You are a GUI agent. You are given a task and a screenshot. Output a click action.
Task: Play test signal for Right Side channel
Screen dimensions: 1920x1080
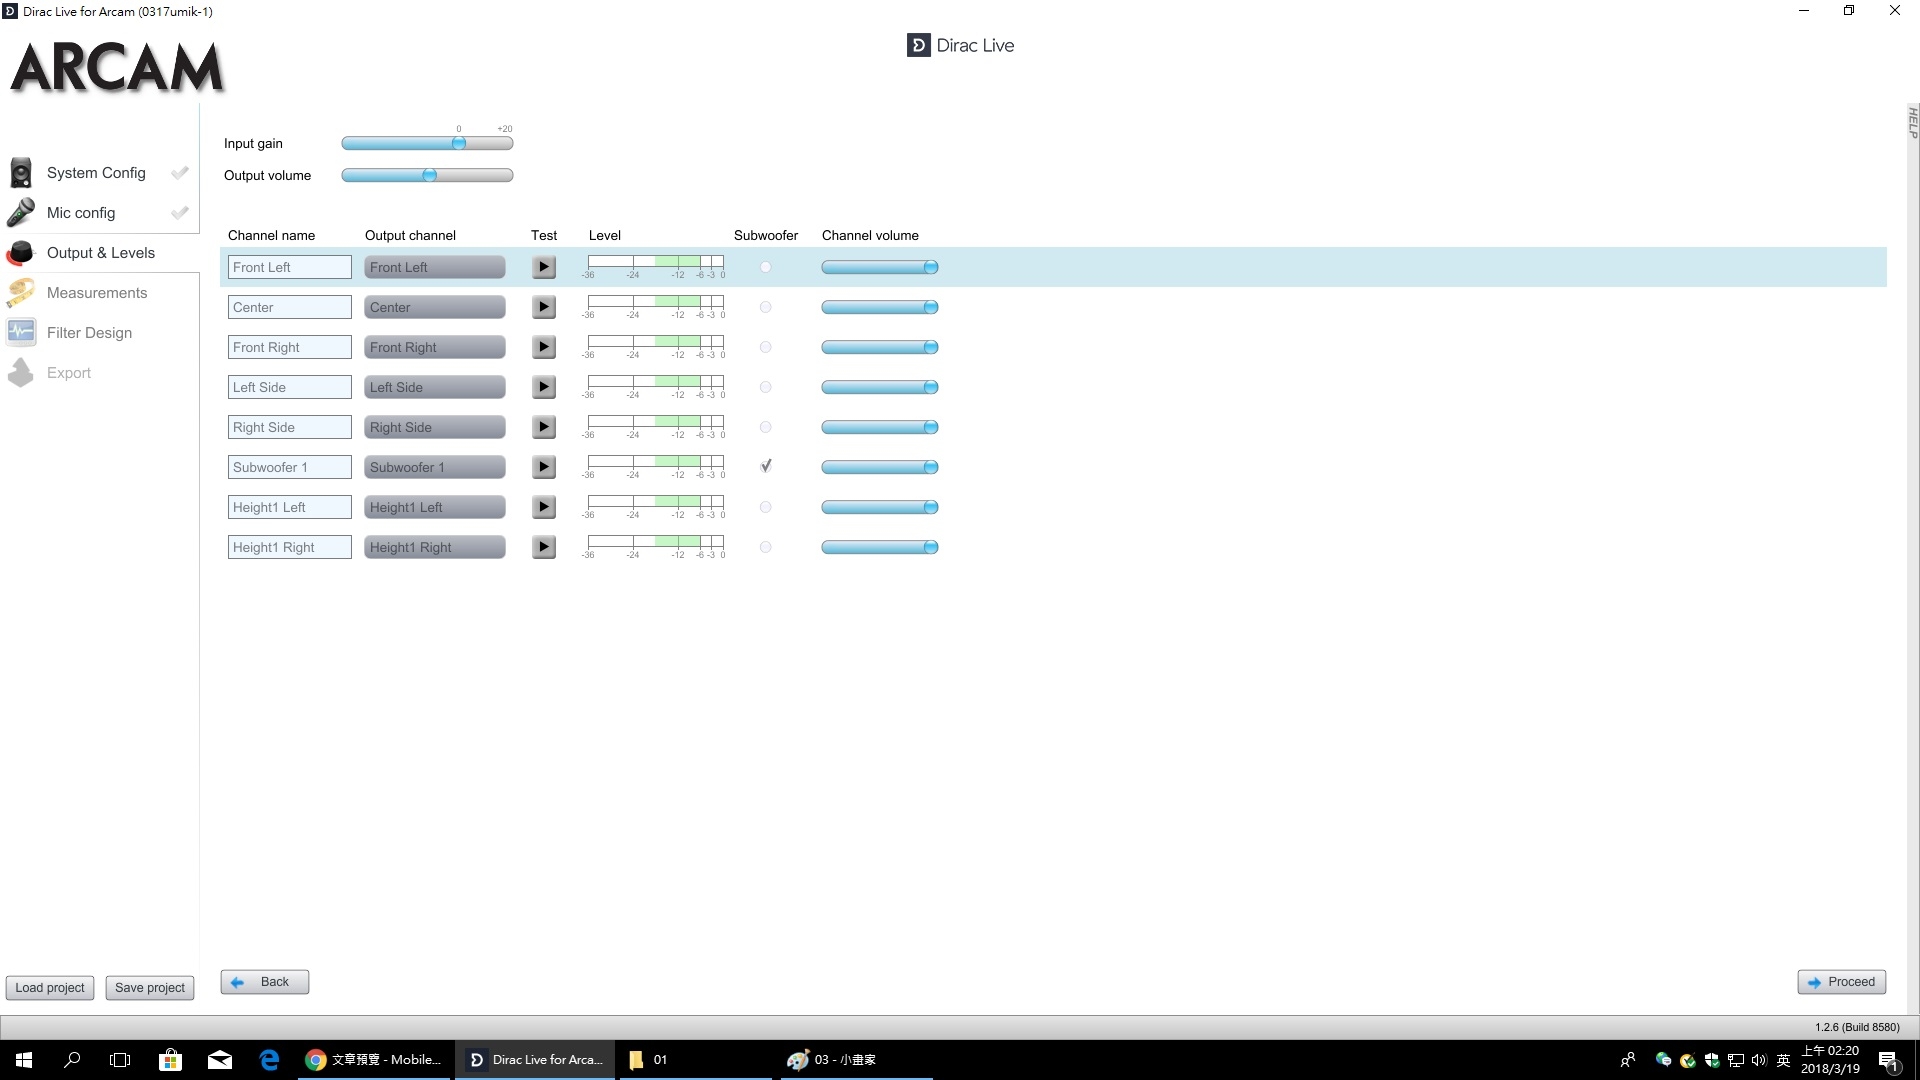[543, 427]
